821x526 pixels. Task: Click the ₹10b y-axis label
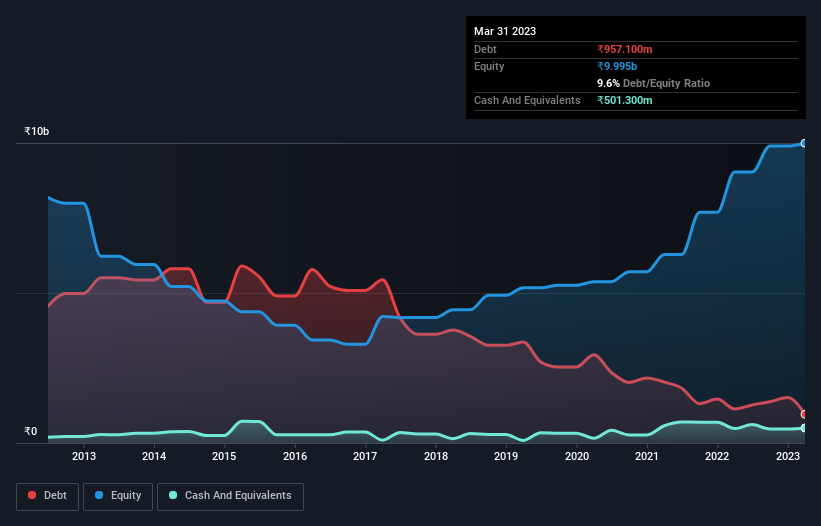(37, 131)
